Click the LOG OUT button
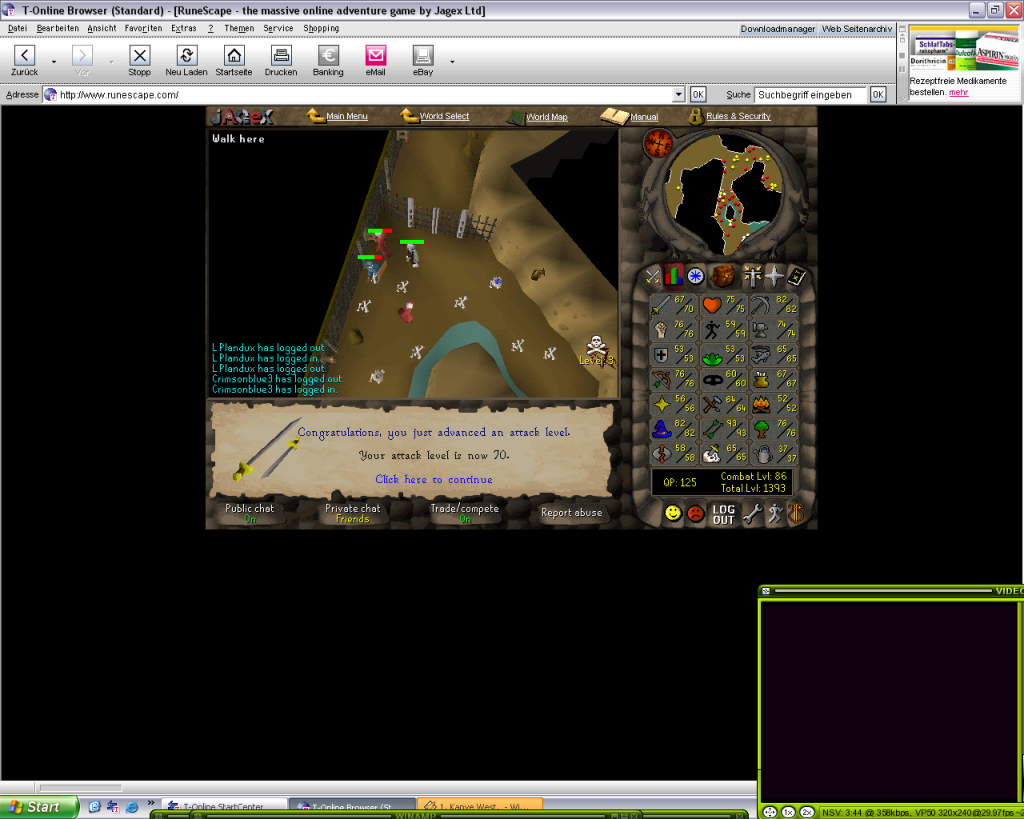The image size is (1024, 819). [x=724, y=514]
